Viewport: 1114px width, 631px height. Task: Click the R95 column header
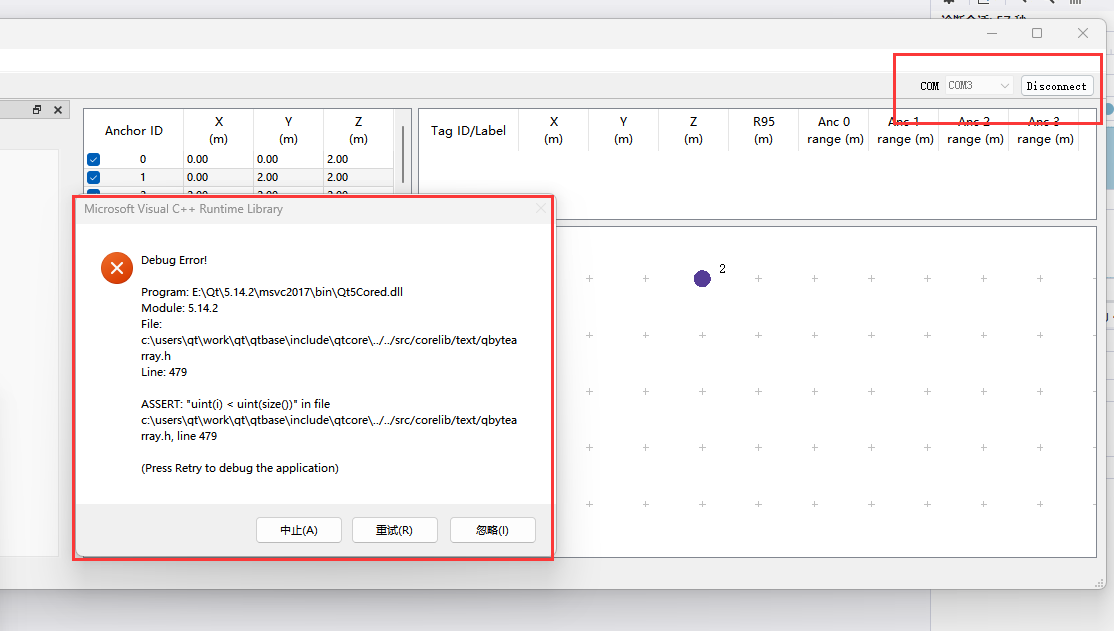click(x=763, y=131)
